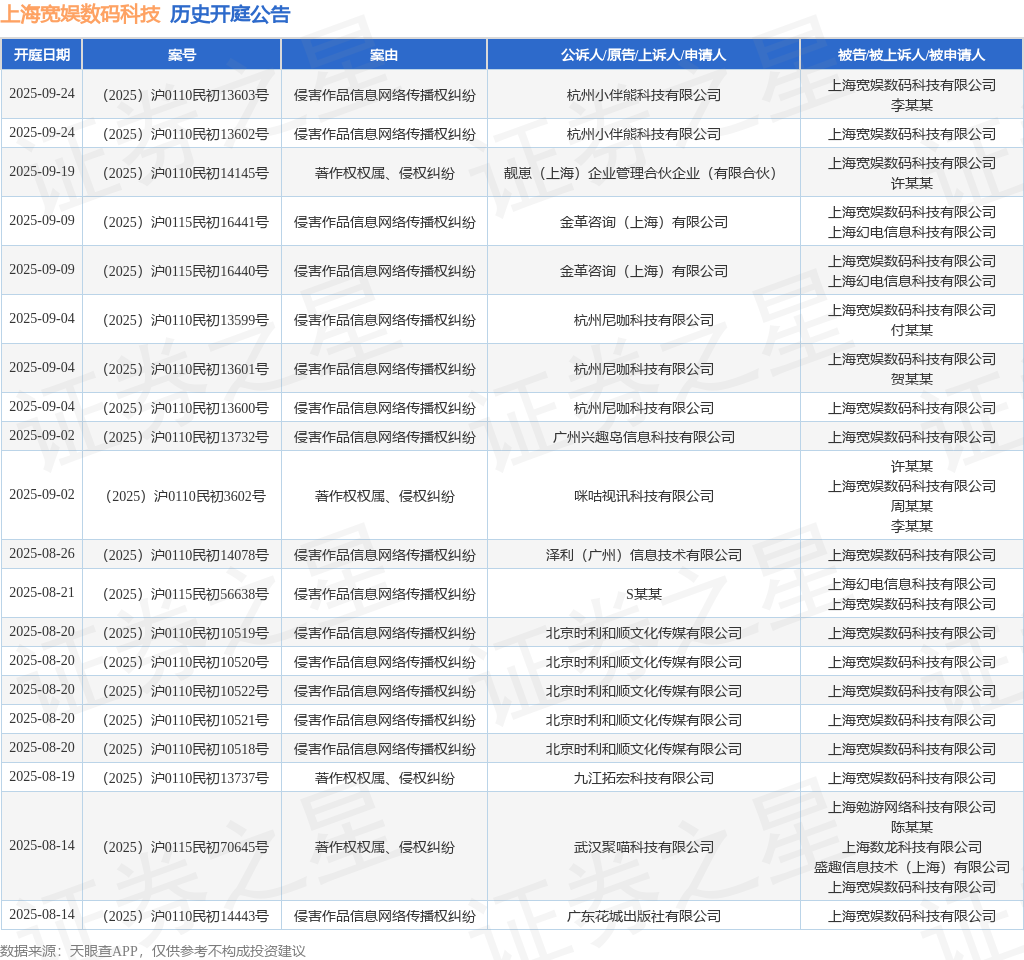Select case number 沪0110民初13602号

[x=185, y=135]
